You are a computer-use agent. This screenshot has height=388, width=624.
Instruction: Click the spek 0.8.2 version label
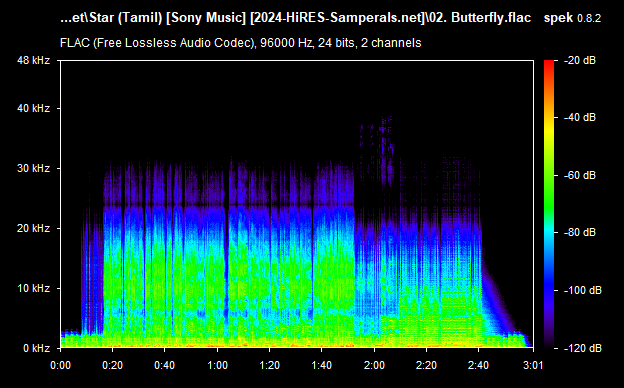point(572,18)
